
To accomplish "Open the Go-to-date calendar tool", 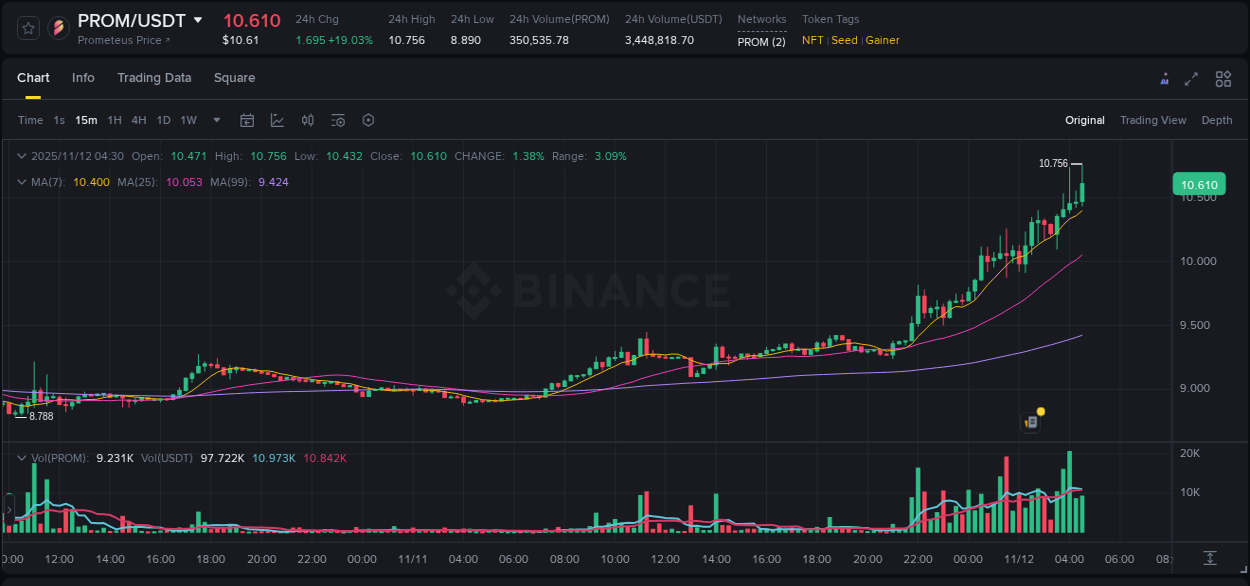I will click(247, 120).
